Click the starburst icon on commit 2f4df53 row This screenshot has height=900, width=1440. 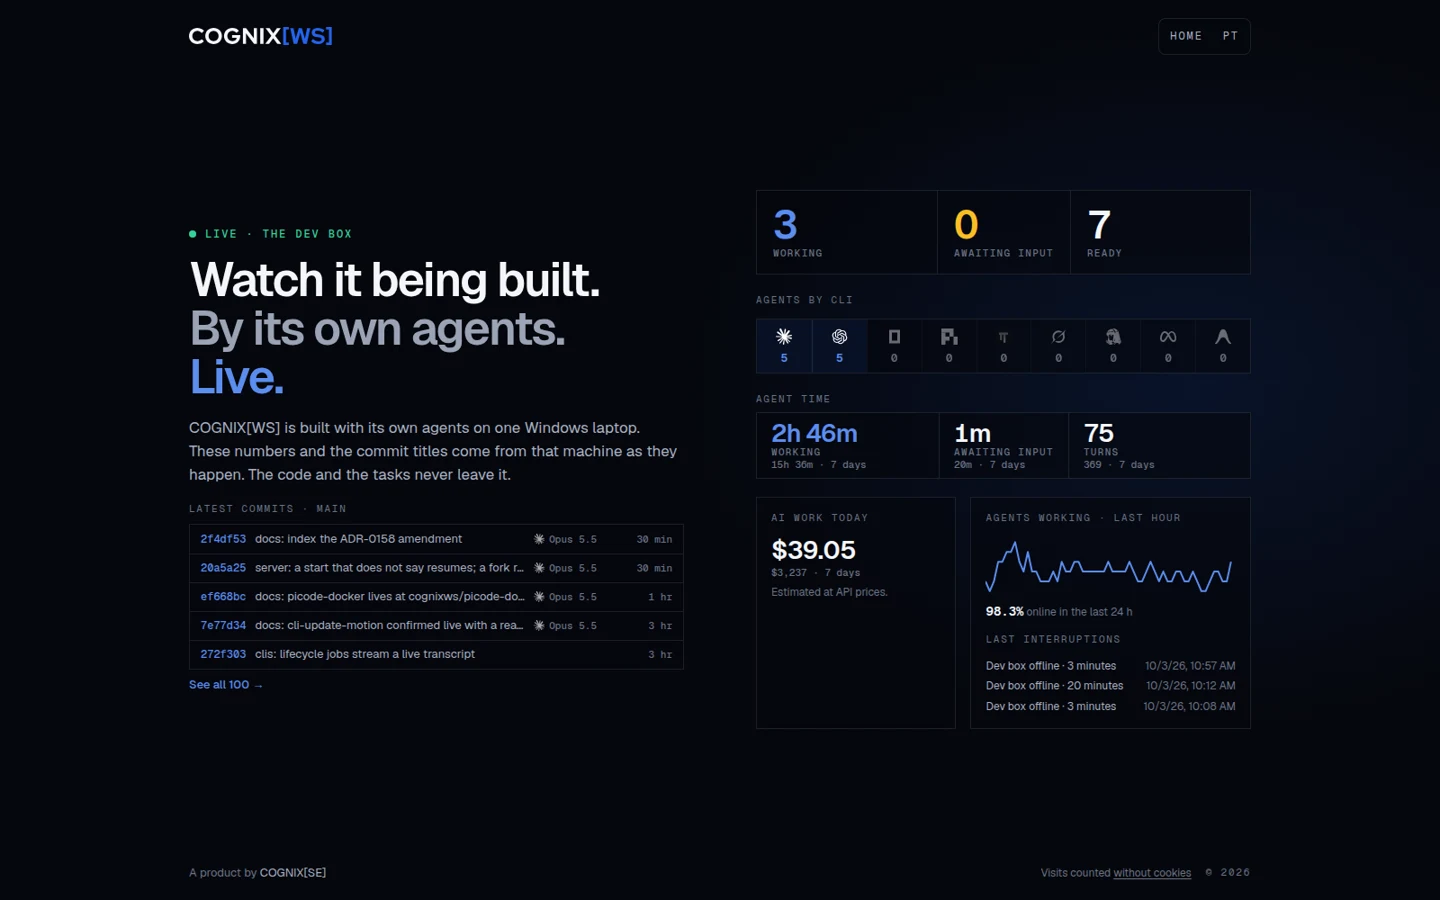coord(539,539)
